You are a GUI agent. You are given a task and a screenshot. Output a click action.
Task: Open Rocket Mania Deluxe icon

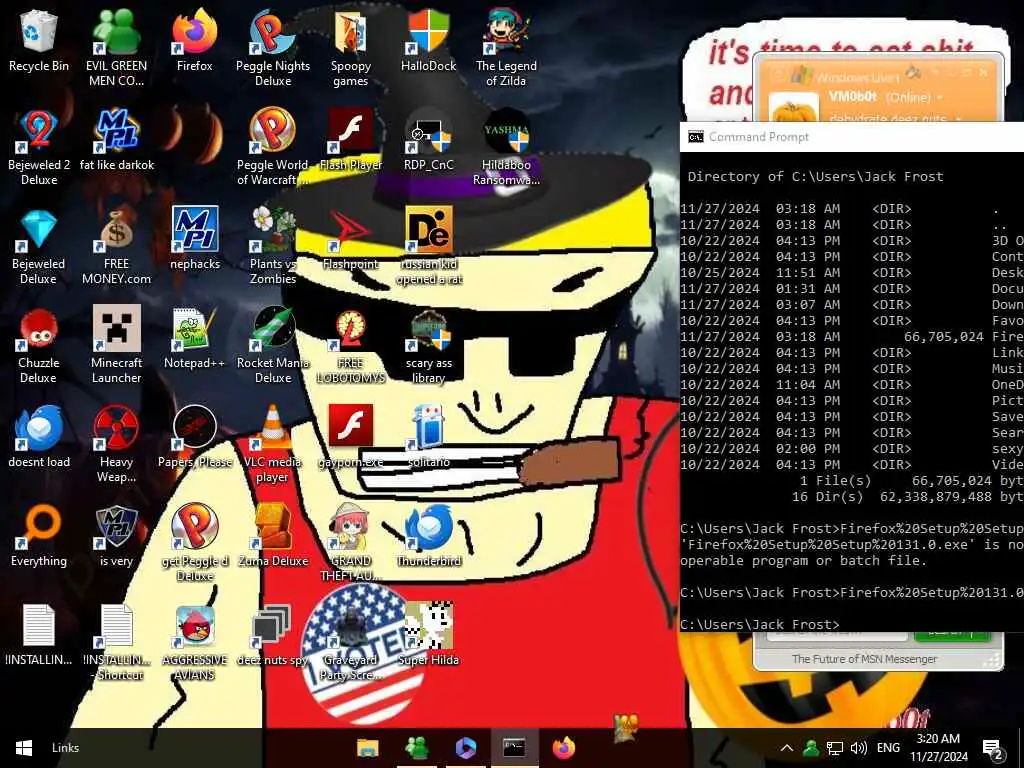(x=273, y=345)
